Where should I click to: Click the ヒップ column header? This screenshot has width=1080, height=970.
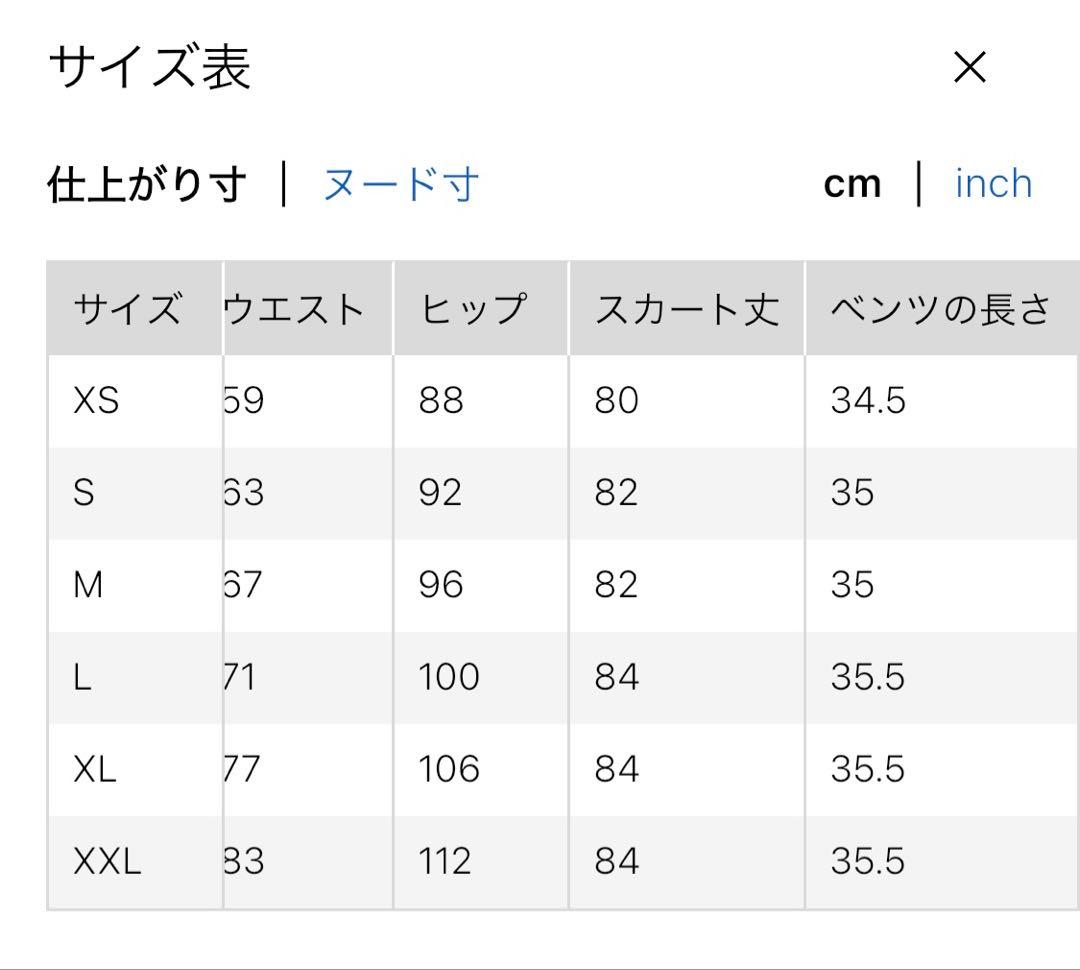click(x=472, y=309)
